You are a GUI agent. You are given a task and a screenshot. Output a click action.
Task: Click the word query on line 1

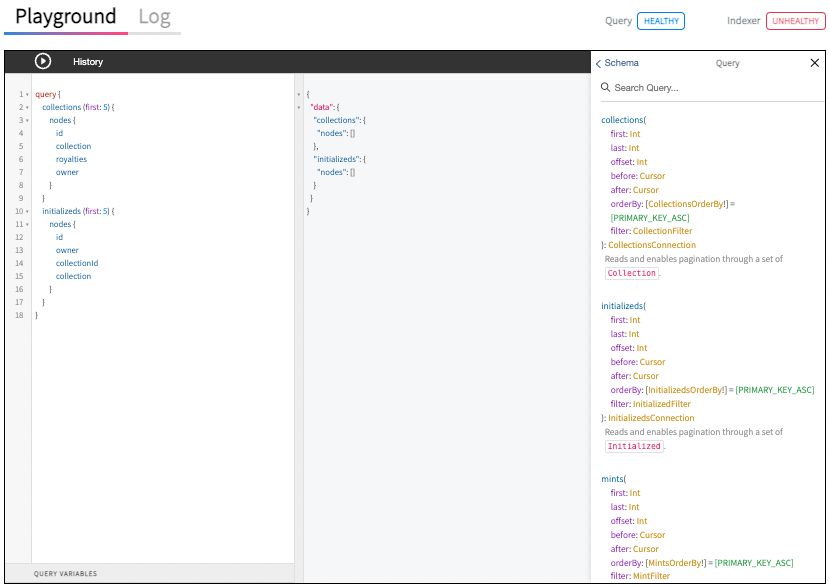[x=45, y=95]
